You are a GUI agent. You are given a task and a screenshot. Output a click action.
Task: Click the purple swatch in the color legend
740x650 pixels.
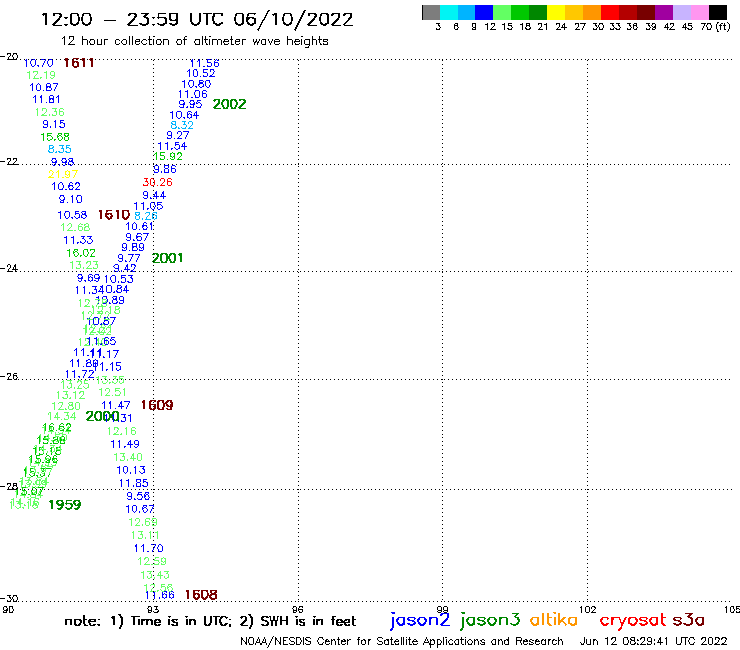coord(664,12)
